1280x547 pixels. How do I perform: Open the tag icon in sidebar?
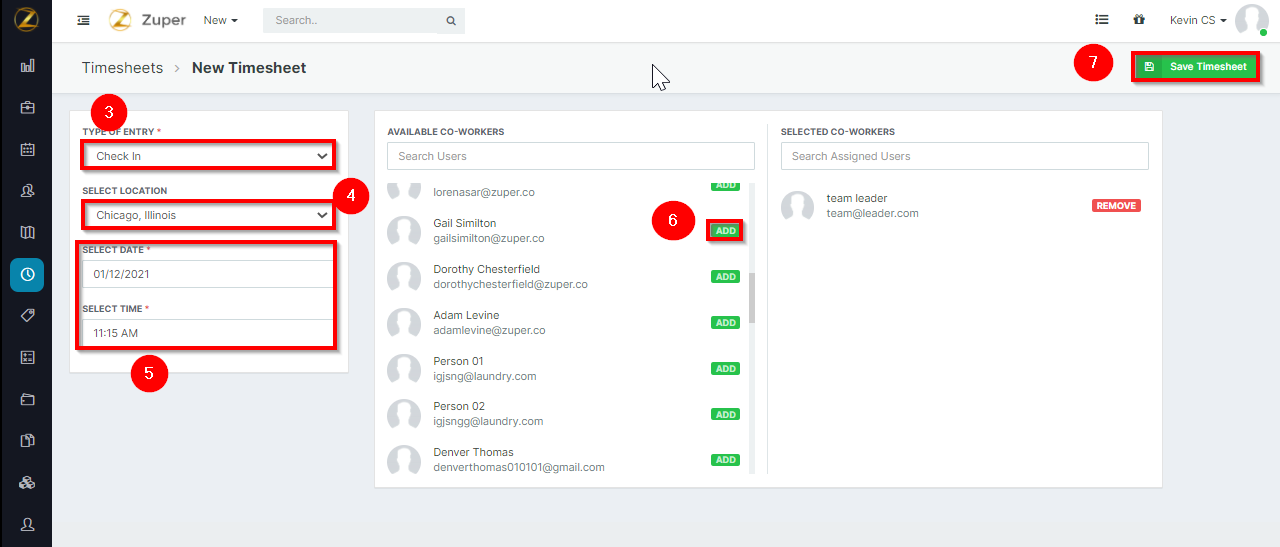point(27,315)
